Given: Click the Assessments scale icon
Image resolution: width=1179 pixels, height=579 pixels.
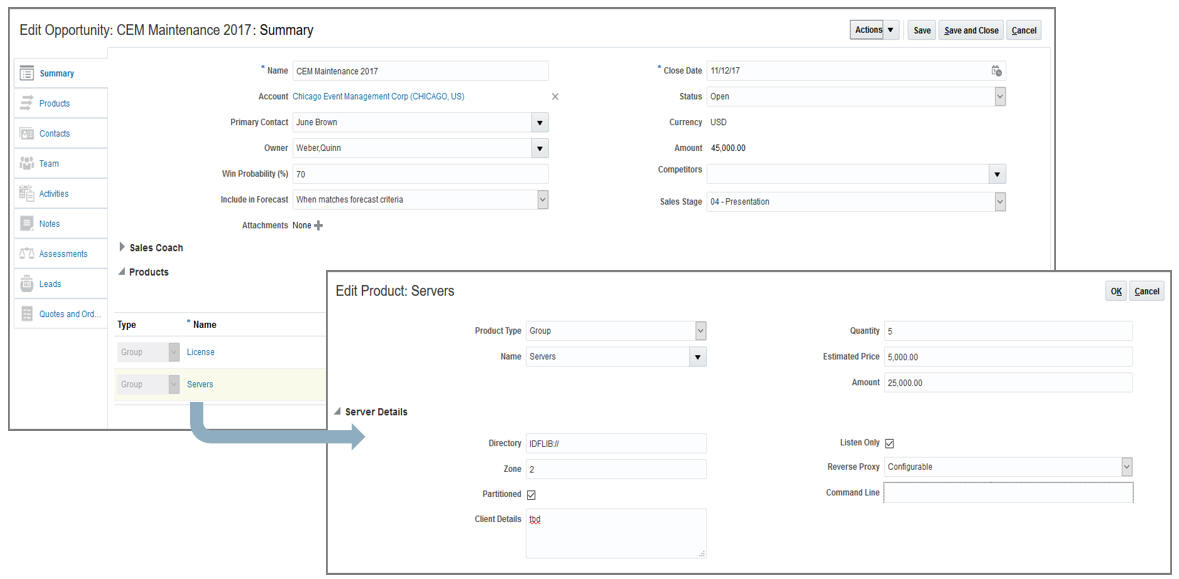Looking at the screenshot, I should tap(27, 253).
